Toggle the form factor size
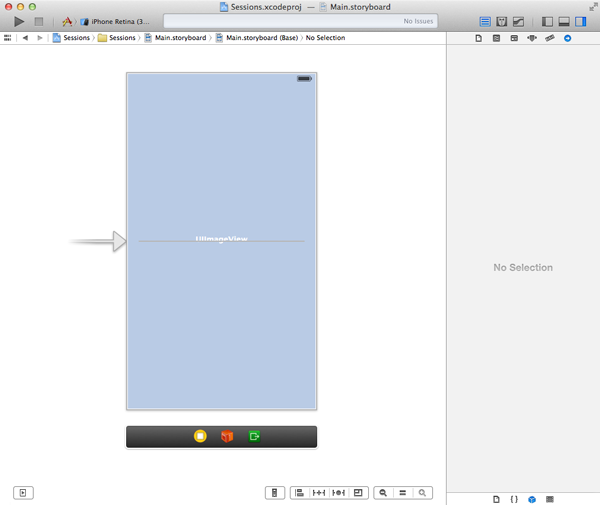This screenshot has height=505, width=600. pyautogui.click(x=275, y=493)
